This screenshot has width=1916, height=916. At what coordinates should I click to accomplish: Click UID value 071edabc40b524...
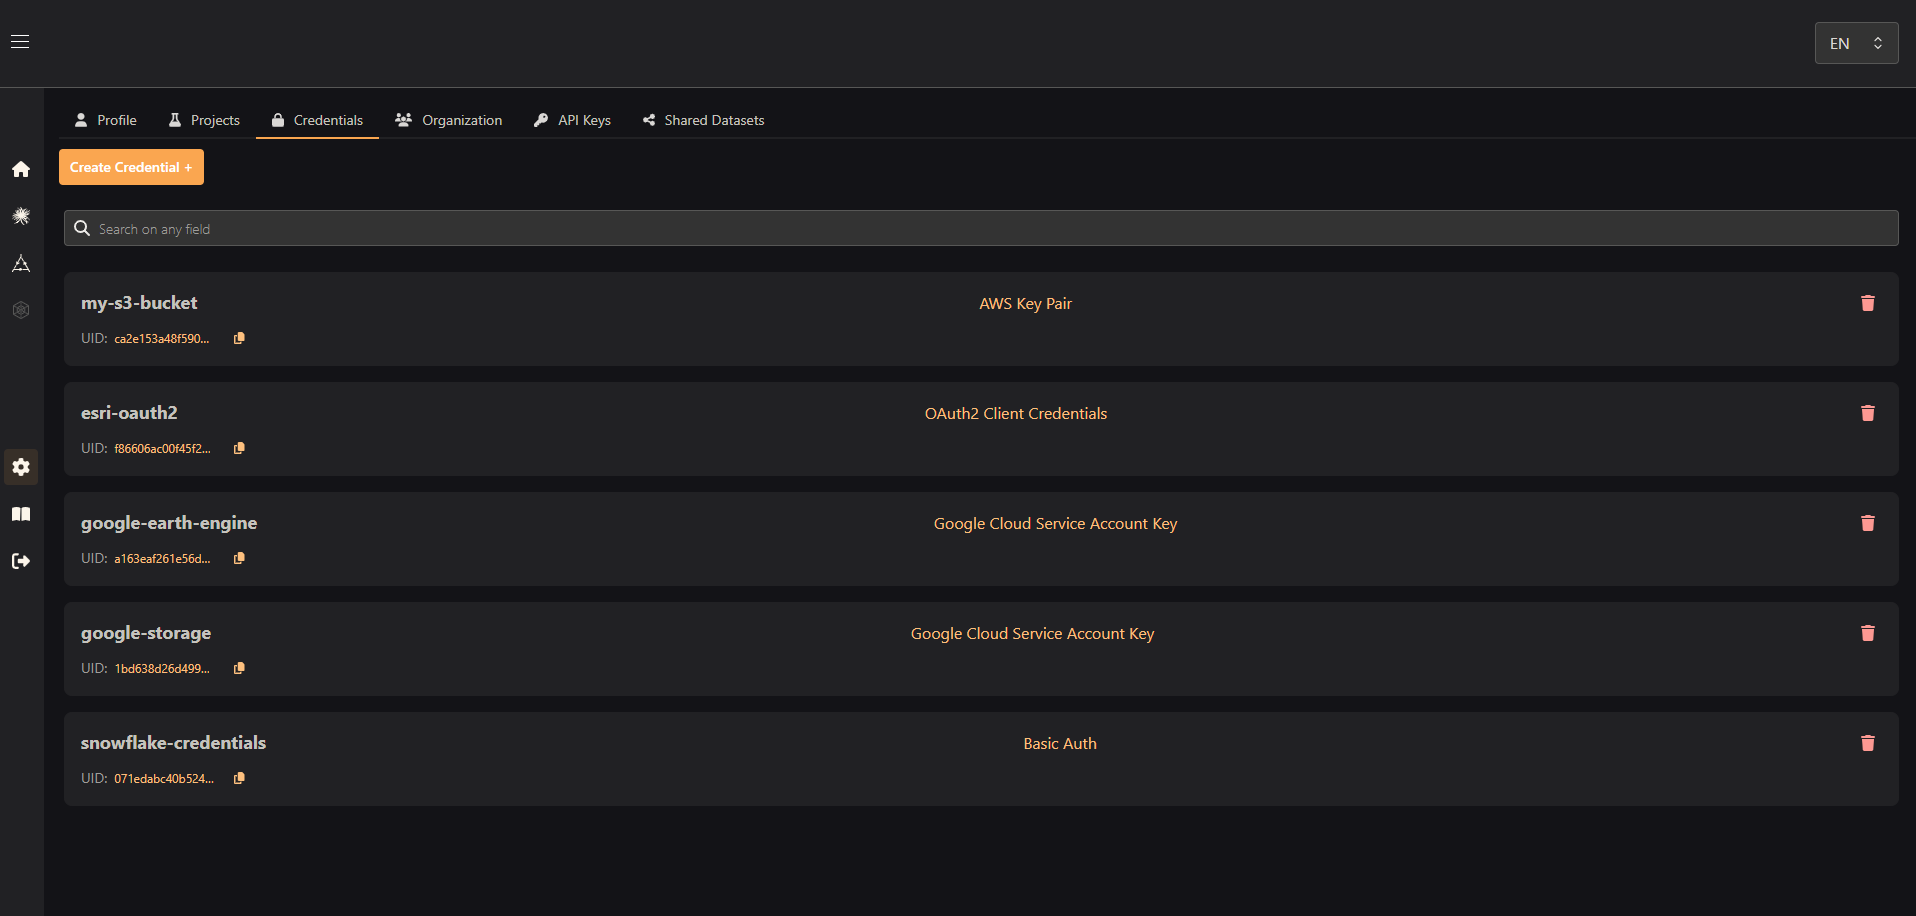point(164,779)
